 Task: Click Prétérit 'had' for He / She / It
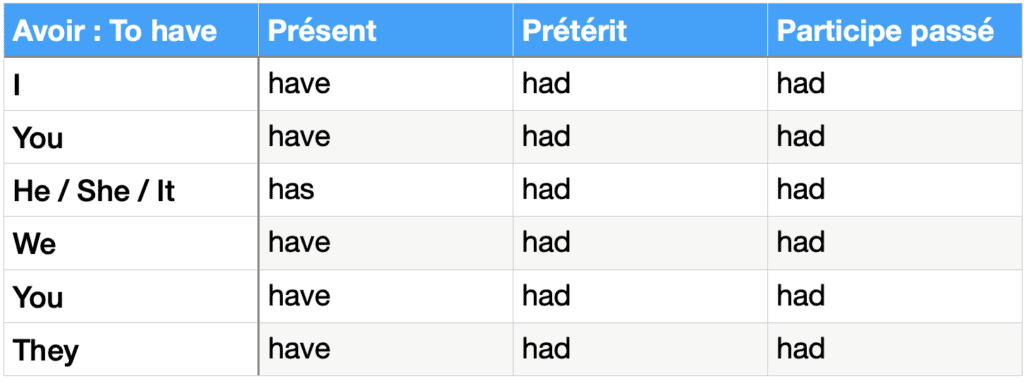546,190
